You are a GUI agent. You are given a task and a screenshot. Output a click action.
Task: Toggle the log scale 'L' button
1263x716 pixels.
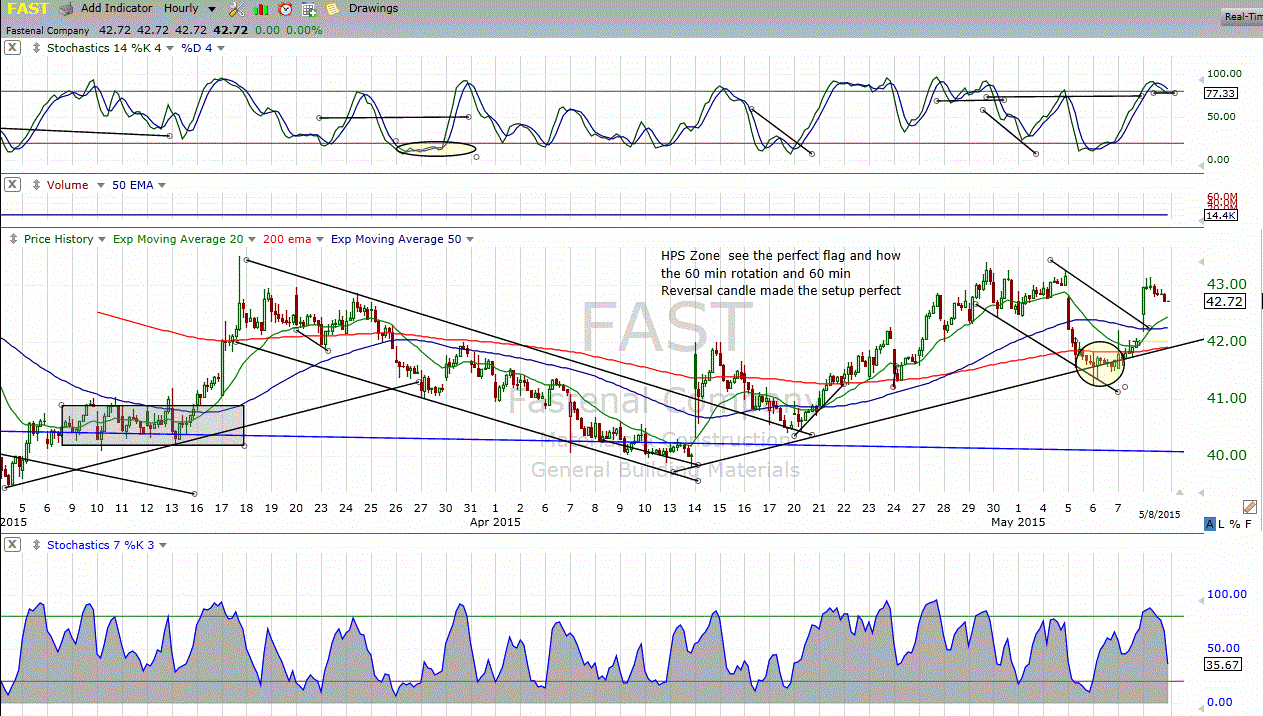pyautogui.click(x=1222, y=524)
